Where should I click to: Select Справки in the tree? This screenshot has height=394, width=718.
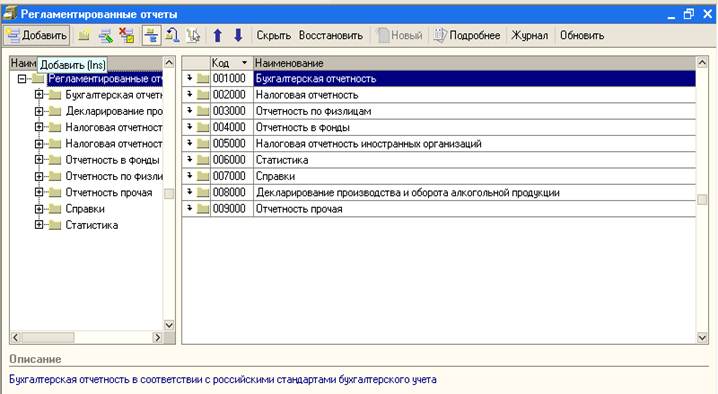[x=85, y=209]
